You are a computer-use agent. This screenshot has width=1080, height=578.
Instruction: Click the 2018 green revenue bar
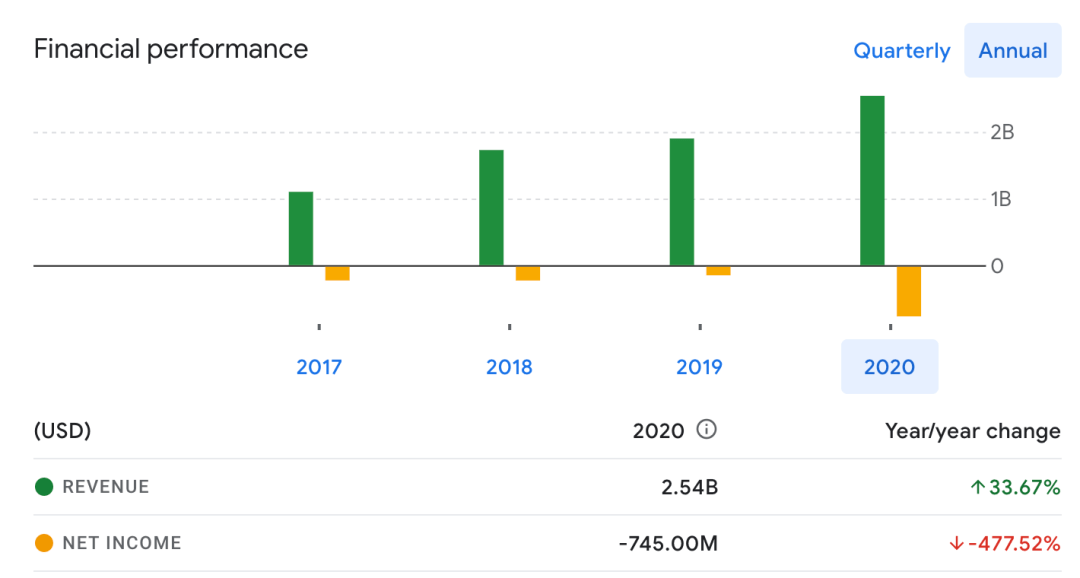(491, 208)
